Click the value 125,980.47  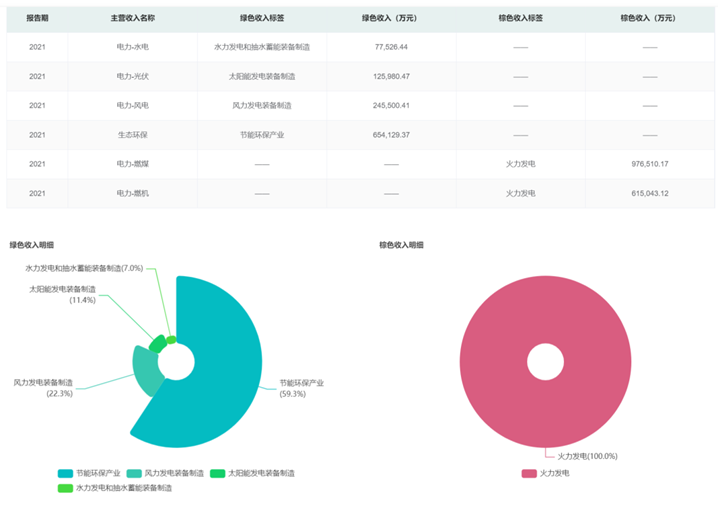coord(391,76)
